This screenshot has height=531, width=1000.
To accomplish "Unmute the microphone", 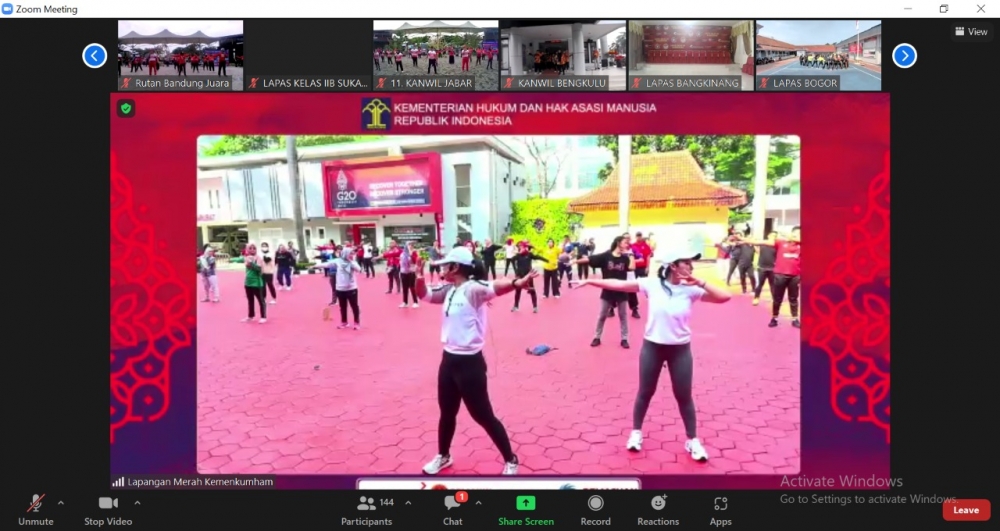I will pyautogui.click(x=36, y=510).
